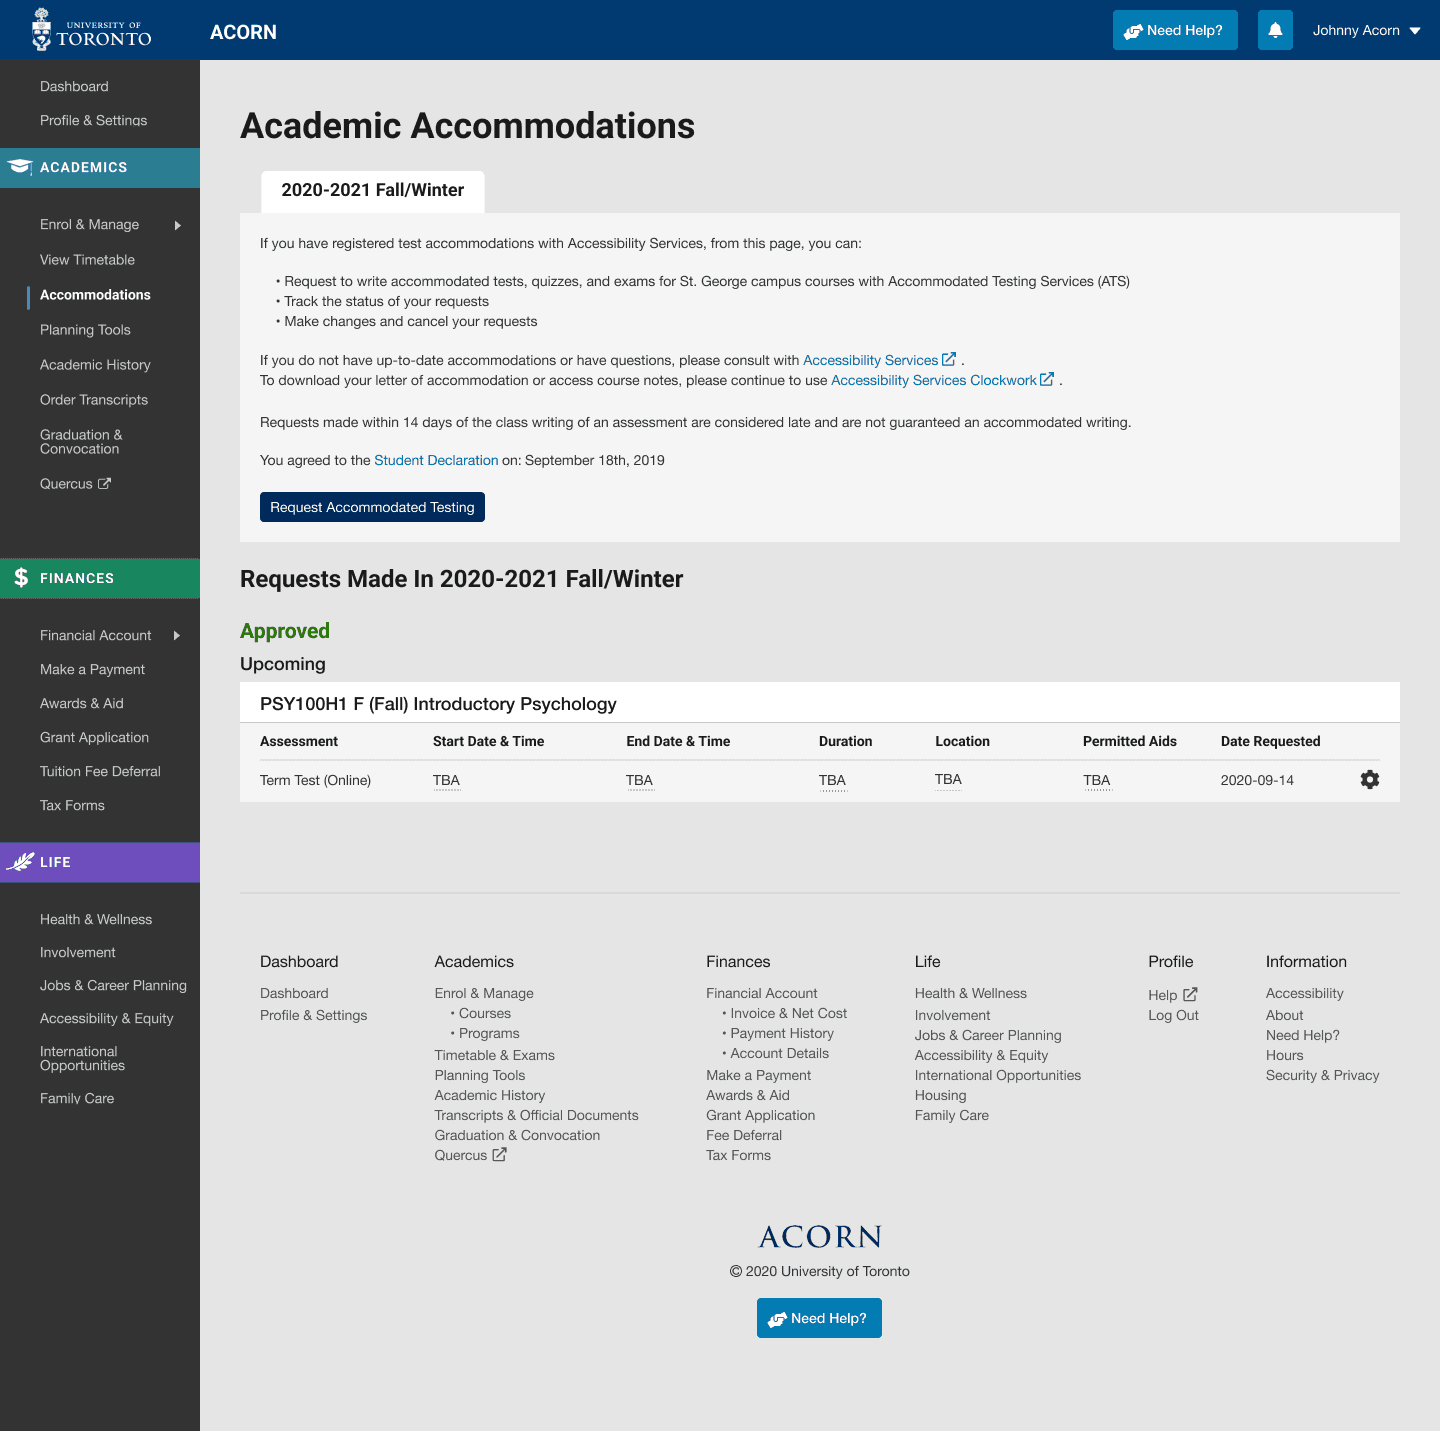Open the Accessibility Services link

[x=871, y=360]
